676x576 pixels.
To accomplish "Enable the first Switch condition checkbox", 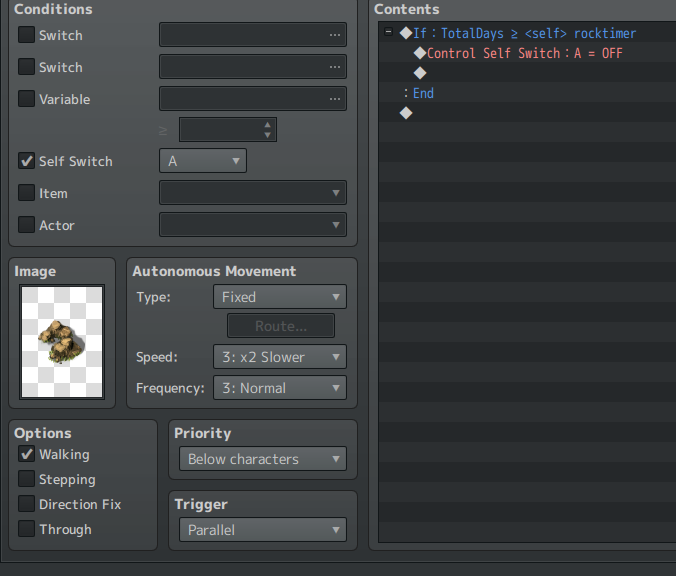I will (26, 35).
